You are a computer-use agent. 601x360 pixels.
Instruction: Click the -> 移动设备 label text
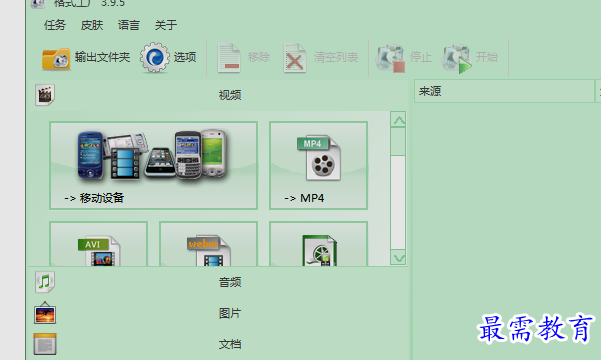click(x=94, y=198)
